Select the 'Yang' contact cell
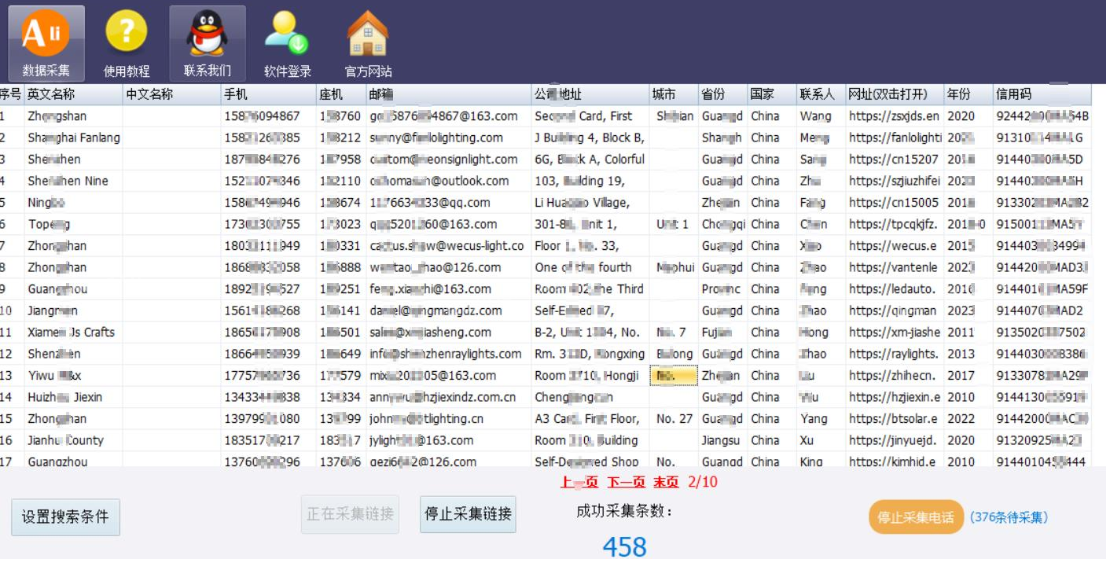The width and height of the screenshot is (1106, 565). (x=821, y=418)
